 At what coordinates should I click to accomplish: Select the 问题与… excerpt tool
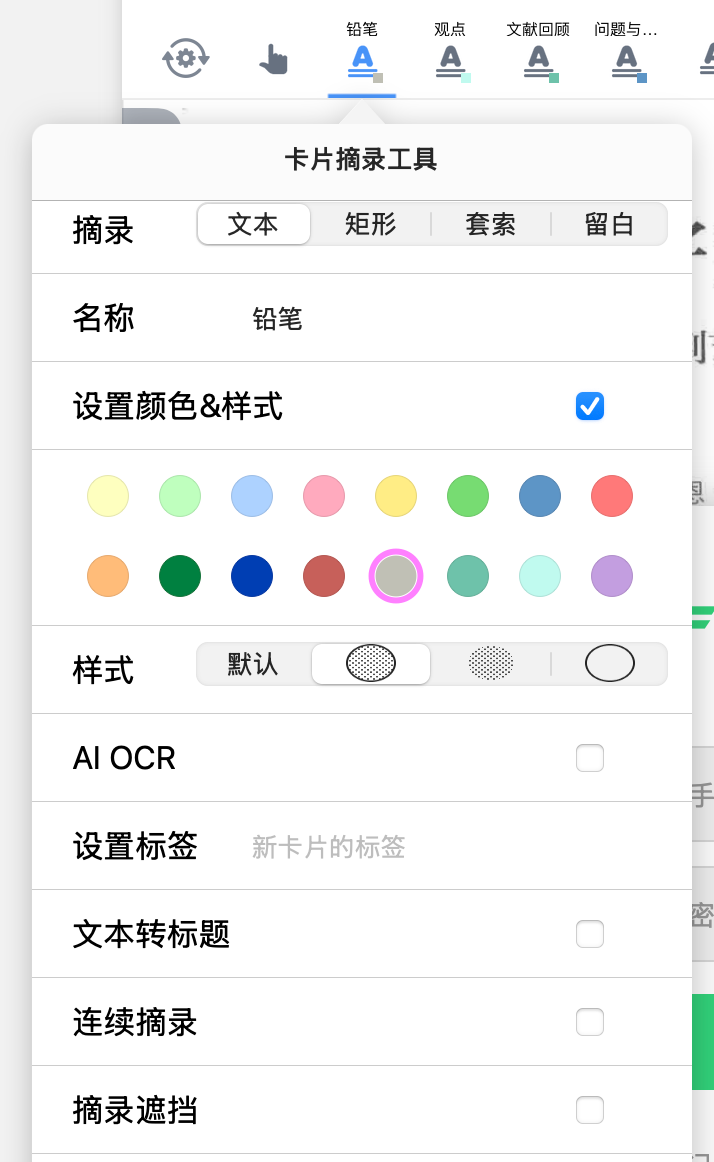[627, 54]
